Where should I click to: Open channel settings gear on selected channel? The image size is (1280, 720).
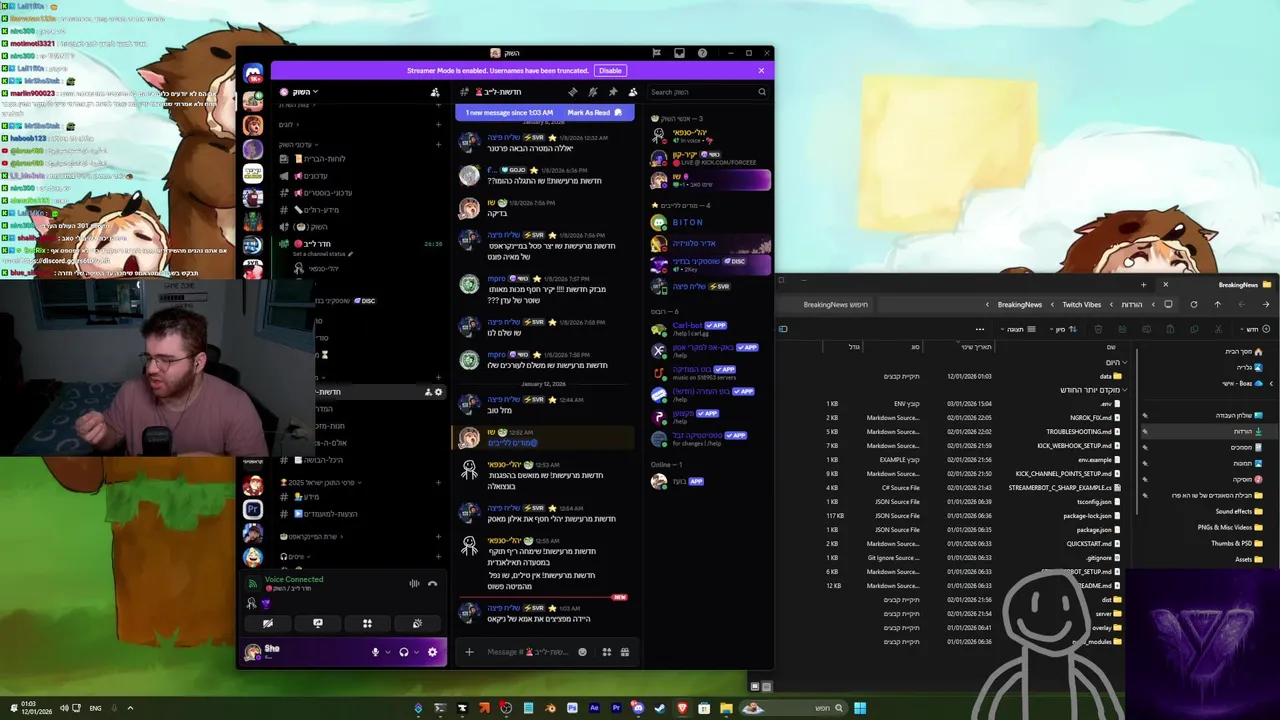click(438, 392)
